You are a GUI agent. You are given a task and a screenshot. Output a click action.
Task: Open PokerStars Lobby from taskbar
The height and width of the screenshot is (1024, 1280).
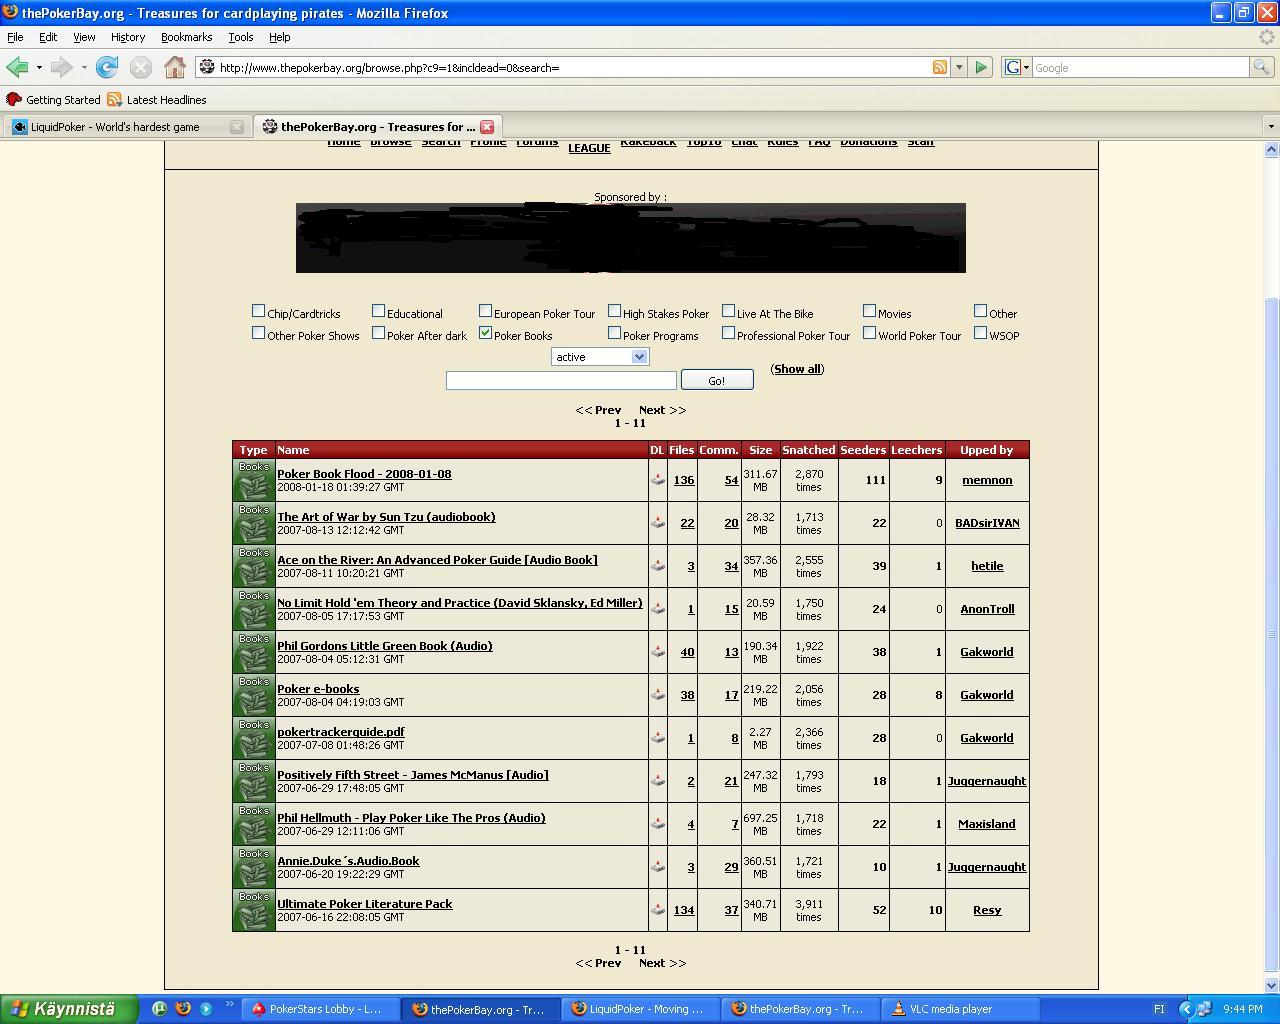319,1009
